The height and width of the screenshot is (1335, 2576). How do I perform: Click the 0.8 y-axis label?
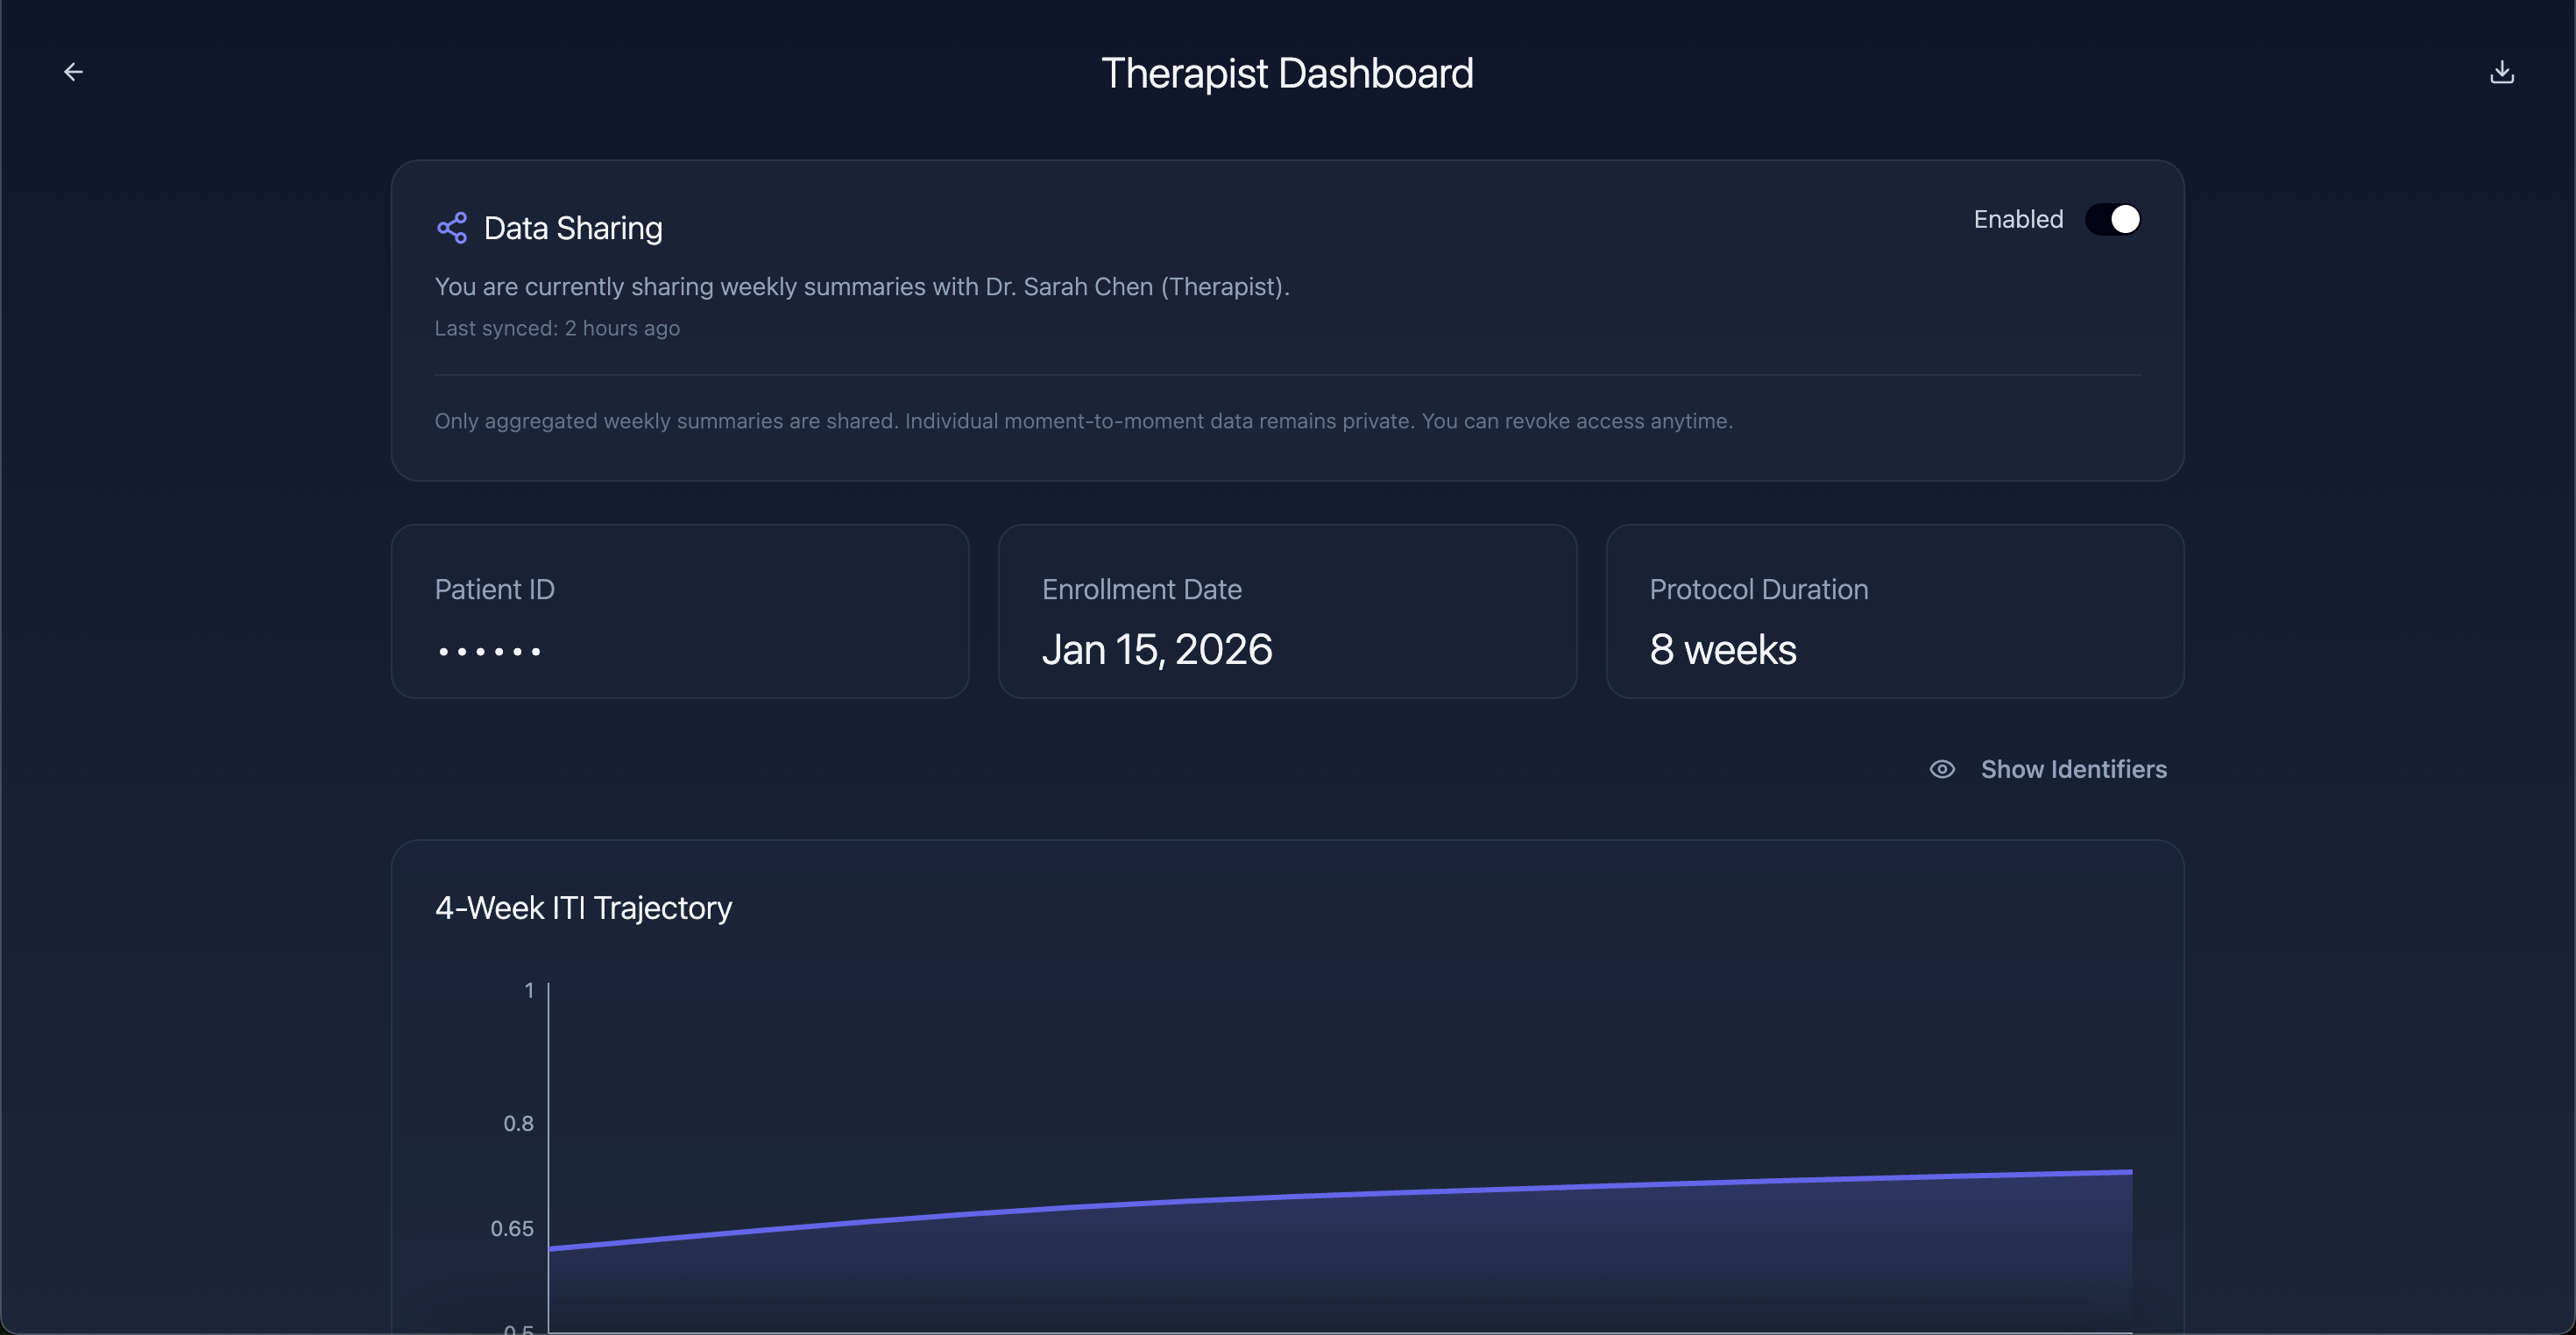pos(518,1123)
